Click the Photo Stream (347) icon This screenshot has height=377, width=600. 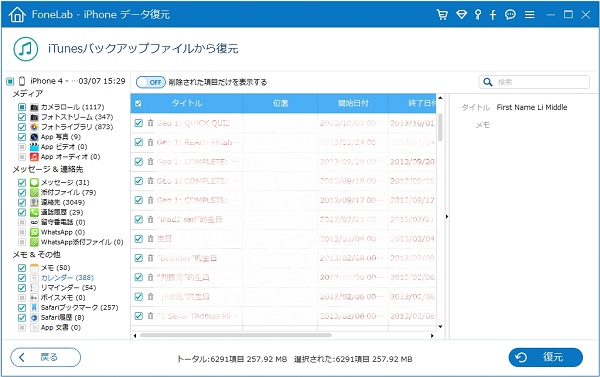click(x=34, y=117)
